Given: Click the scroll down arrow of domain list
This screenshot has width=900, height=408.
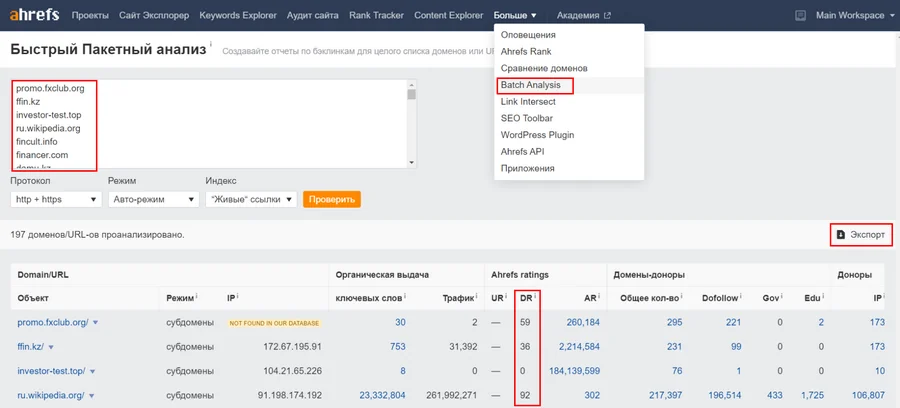Looking at the screenshot, I should click(411, 164).
